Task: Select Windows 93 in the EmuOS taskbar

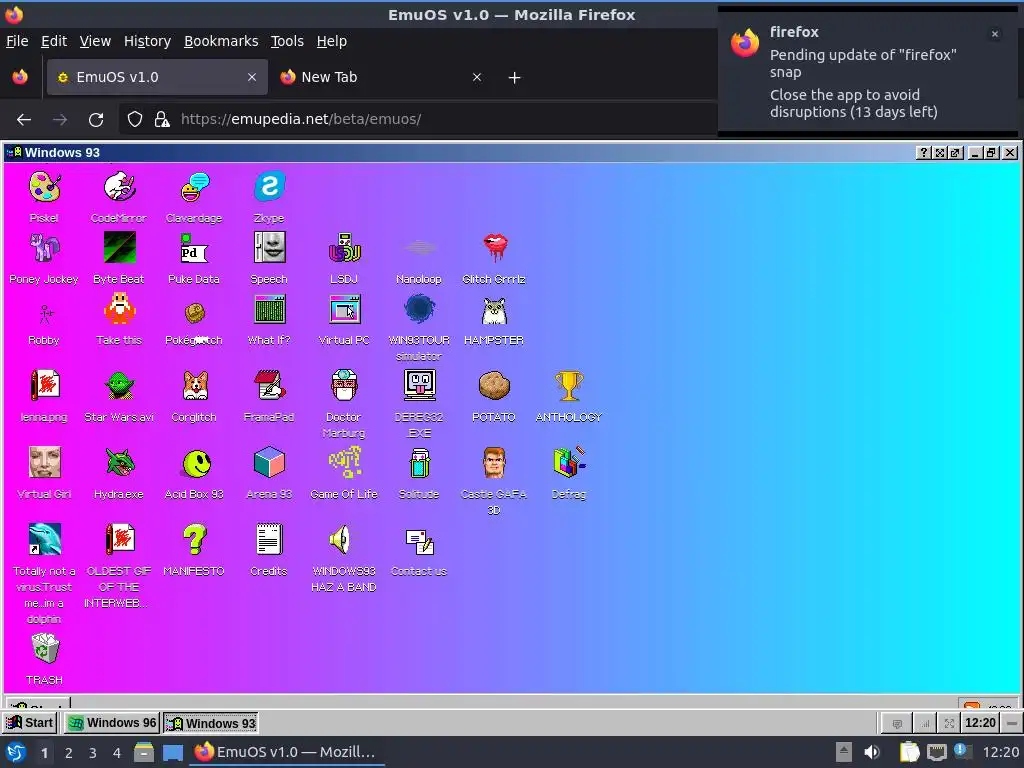Action: click(x=210, y=723)
